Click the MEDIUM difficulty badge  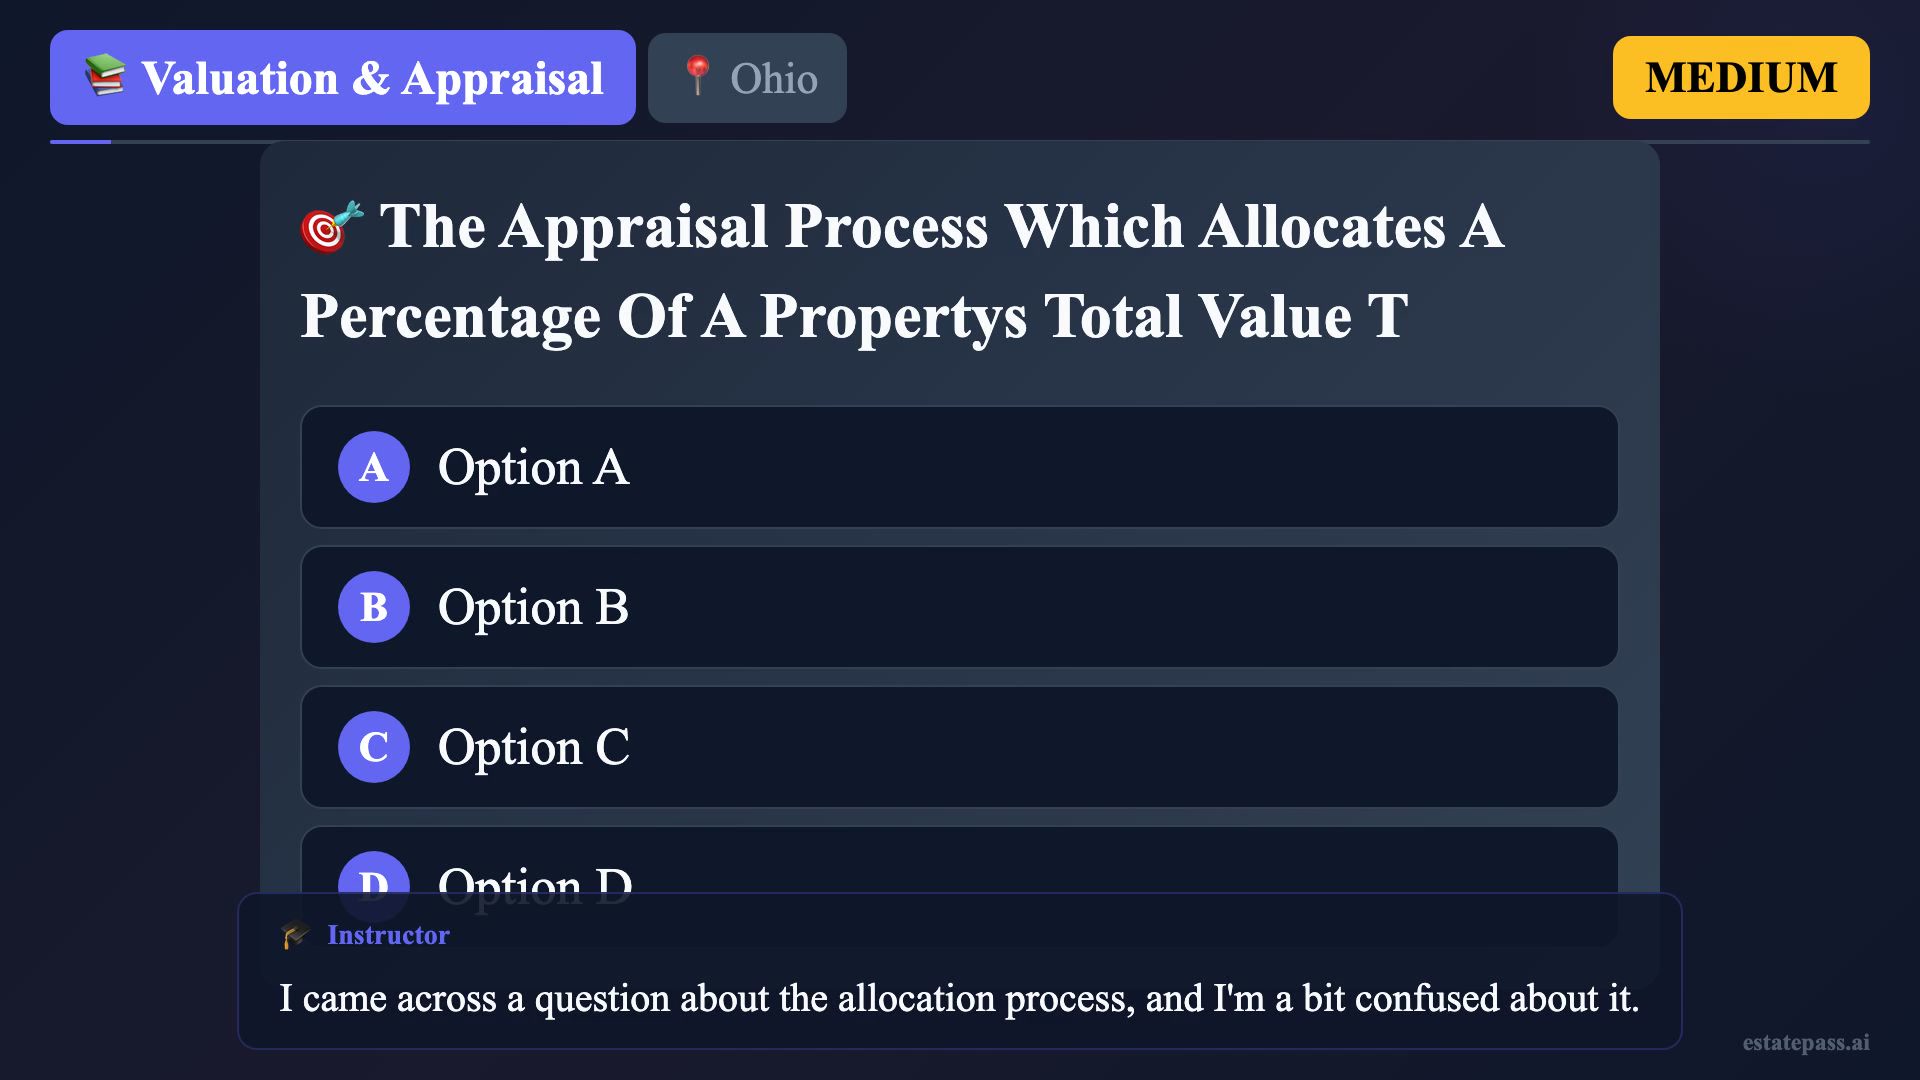point(1741,78)
